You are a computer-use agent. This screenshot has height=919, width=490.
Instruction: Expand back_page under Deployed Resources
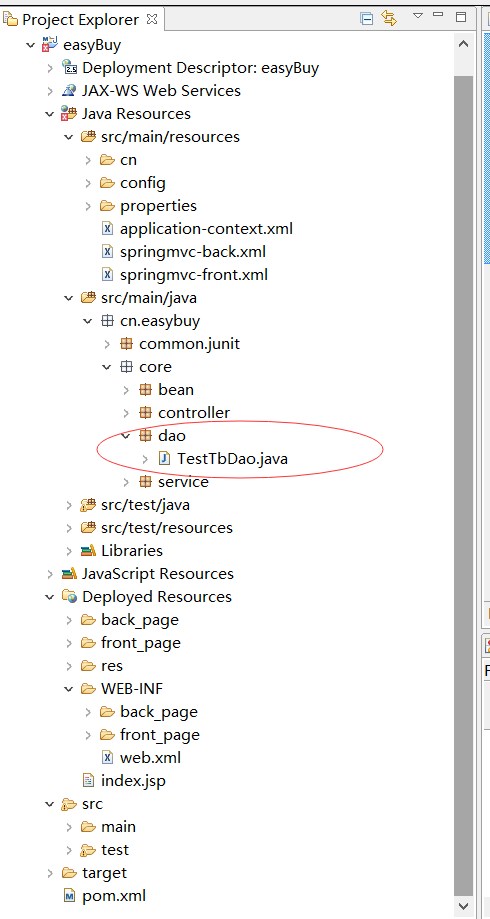point(69,620)
